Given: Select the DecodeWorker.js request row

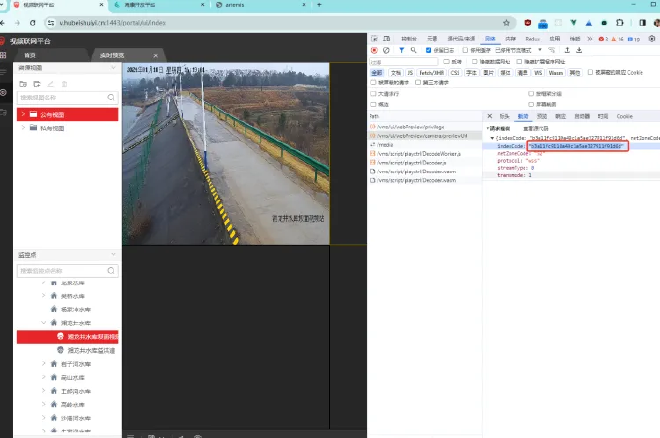Looking at the screenshot, I should (x=425, y=154).
